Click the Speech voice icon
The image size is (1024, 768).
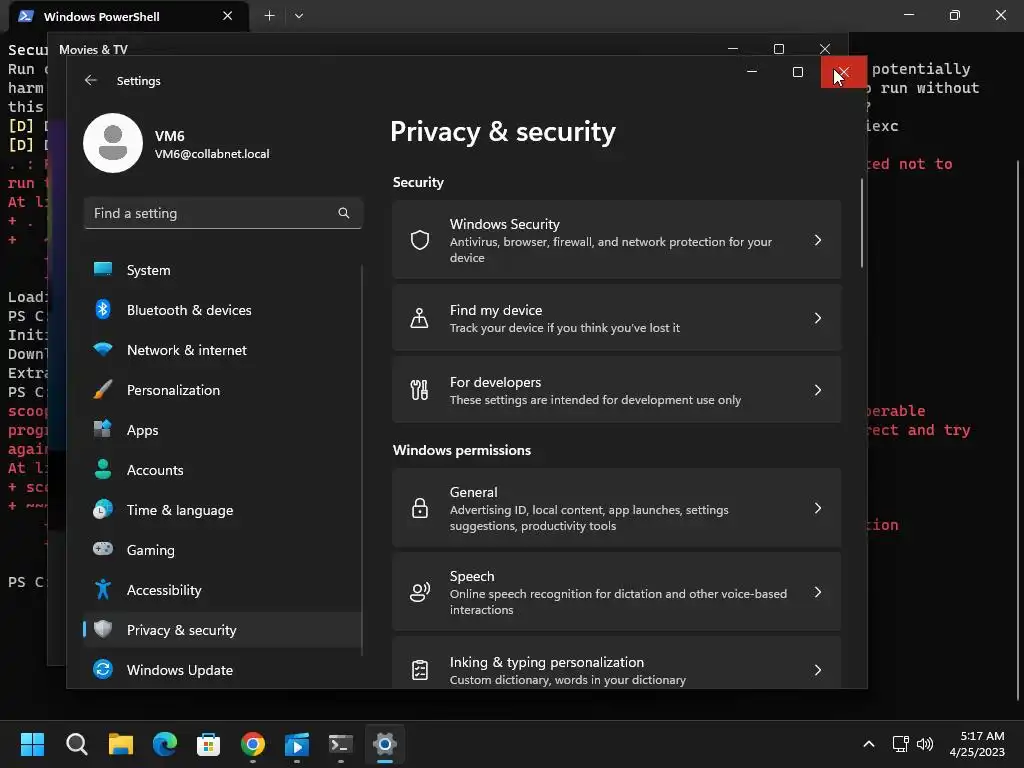click(419, 592)
